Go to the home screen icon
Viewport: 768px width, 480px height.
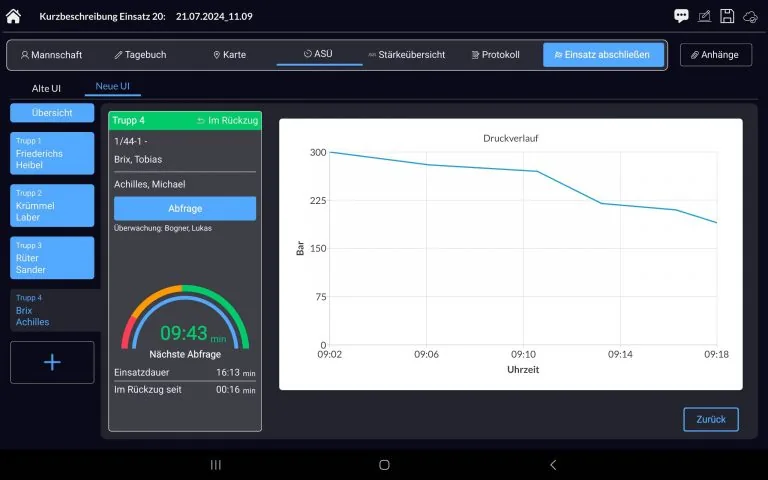click(x=13, y=16)
